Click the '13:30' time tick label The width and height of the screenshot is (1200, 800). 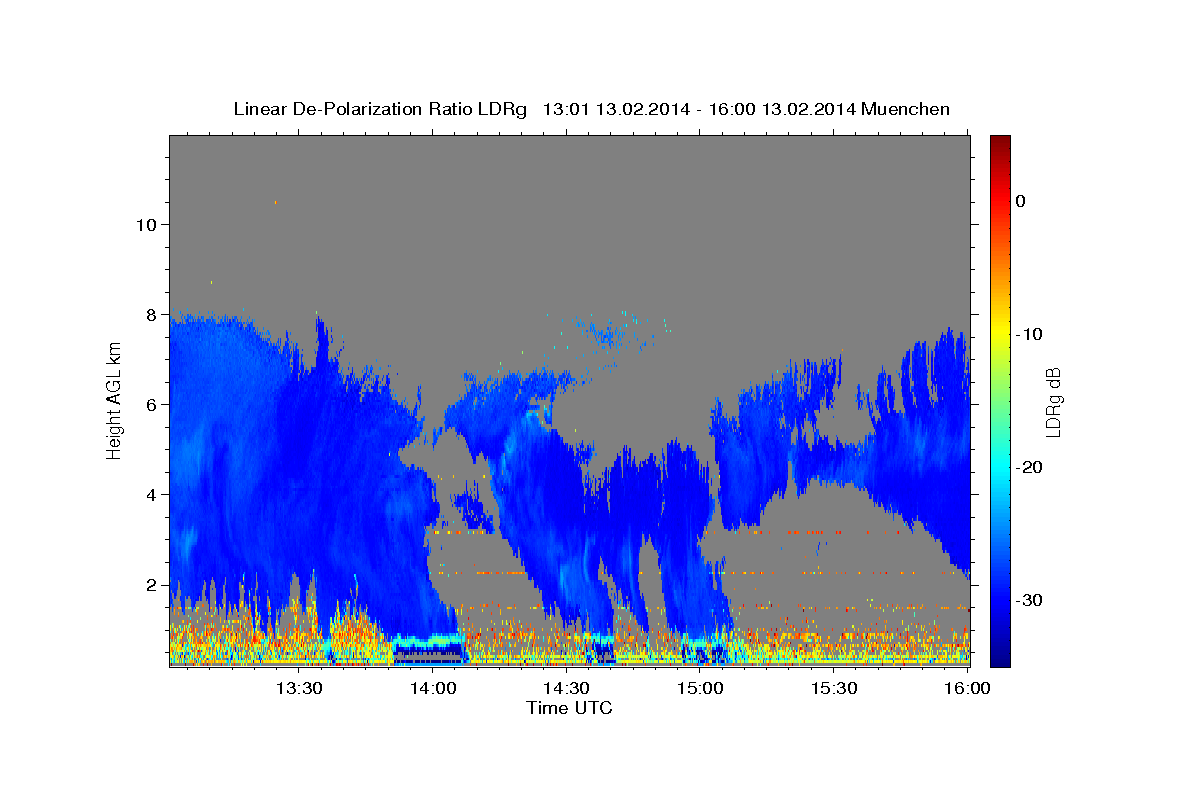(299, 689)
